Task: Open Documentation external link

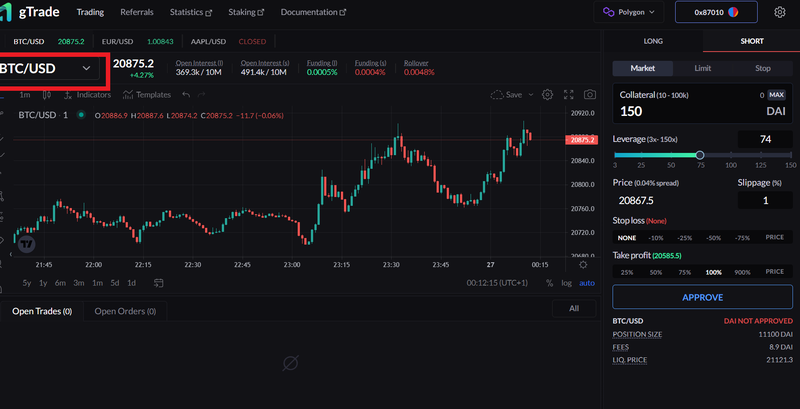Action: pos(313,12)
